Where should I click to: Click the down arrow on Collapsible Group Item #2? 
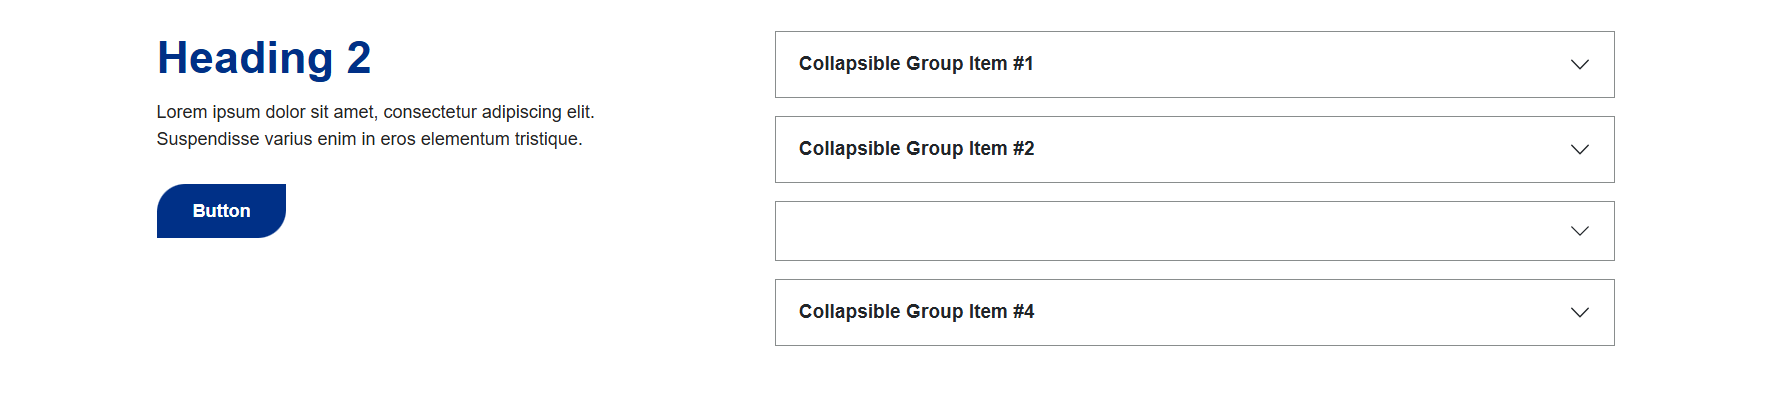[x=1579, y=150]
